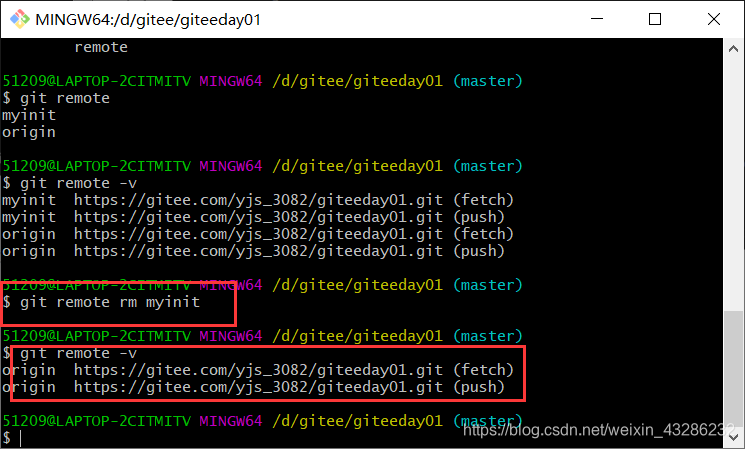Viewport: 745px width, 449px height.
Task: Maximize the MINGW64 terminal window
Action: (655, 19)
